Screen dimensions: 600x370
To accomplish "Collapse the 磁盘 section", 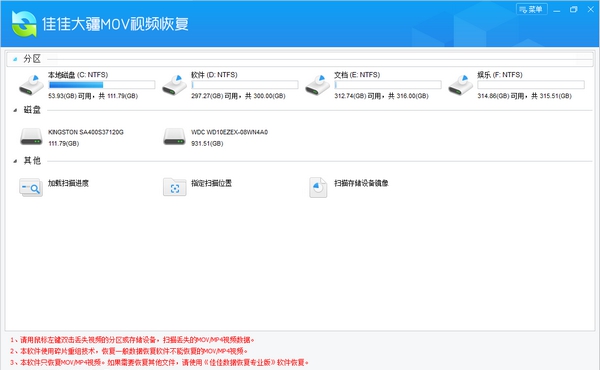I will pos(15,110).
